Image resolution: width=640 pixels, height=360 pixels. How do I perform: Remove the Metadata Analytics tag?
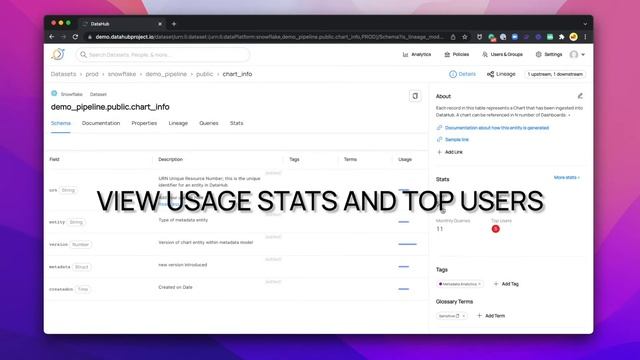pyautogui.click(x=480, y=284)
